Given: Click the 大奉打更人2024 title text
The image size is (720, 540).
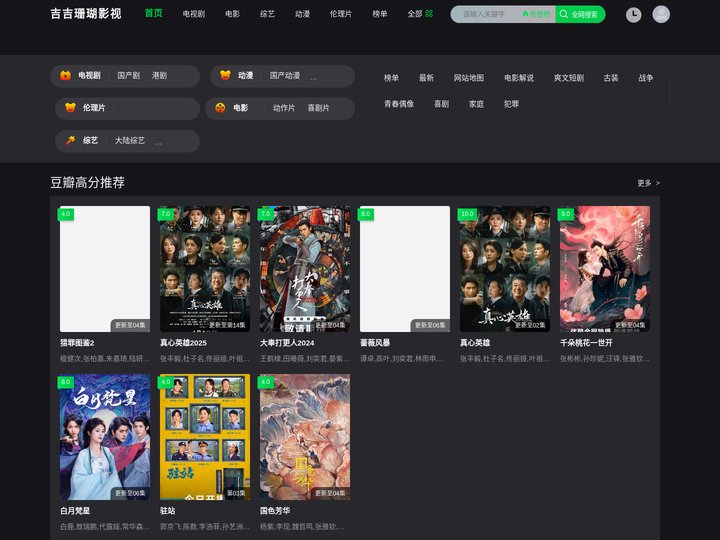Looking at the screenshot, I should coord(287,343).
